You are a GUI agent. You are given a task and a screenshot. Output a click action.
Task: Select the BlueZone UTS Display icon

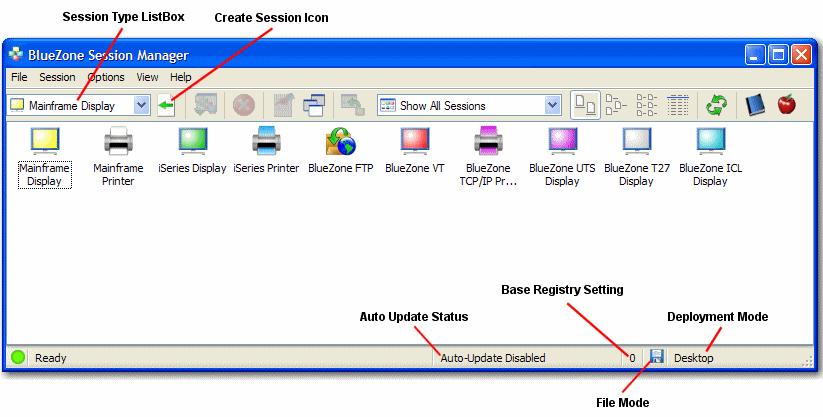click(562, 141)
